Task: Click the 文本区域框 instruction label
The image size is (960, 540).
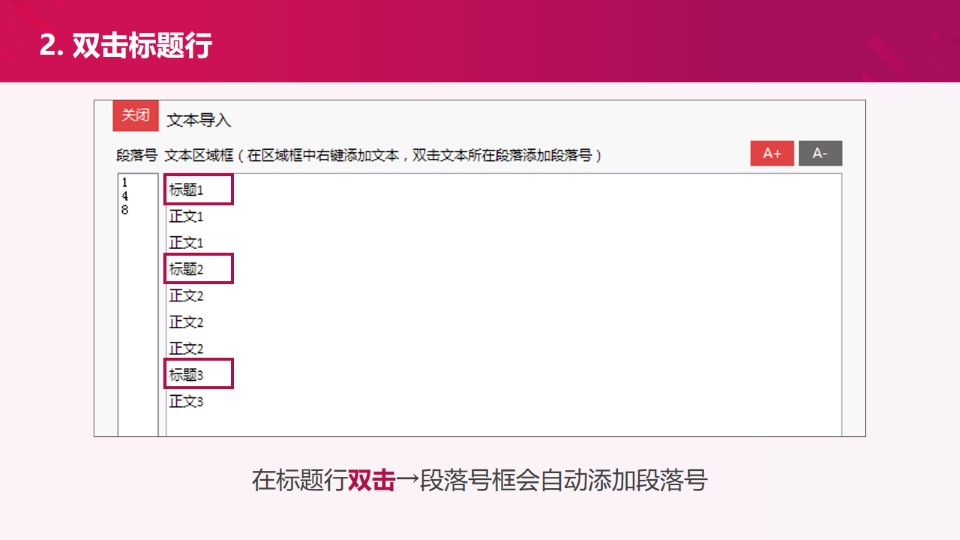Action: click(x=382, y=155)
